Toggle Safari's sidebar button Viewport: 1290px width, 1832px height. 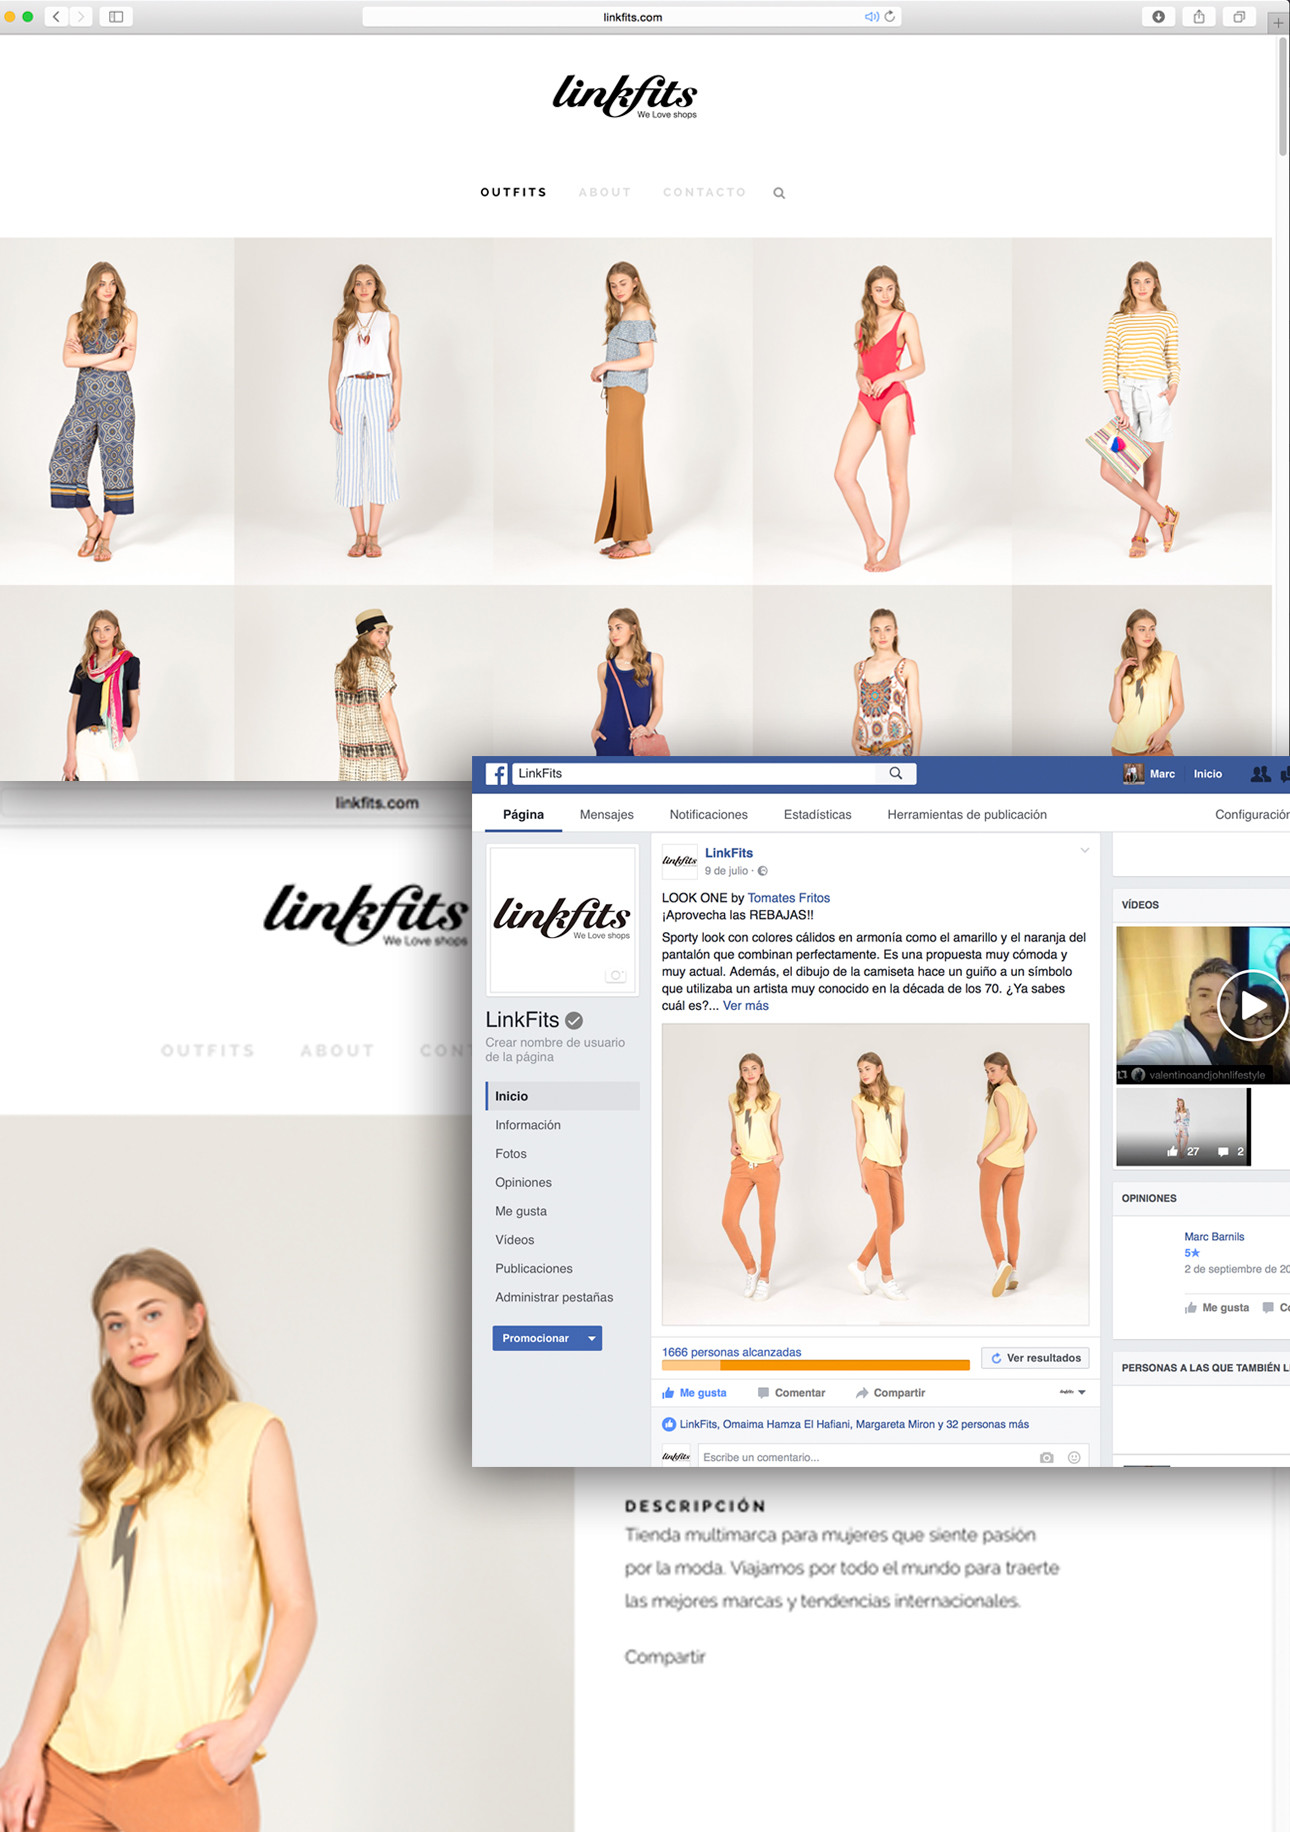[116, 16]
